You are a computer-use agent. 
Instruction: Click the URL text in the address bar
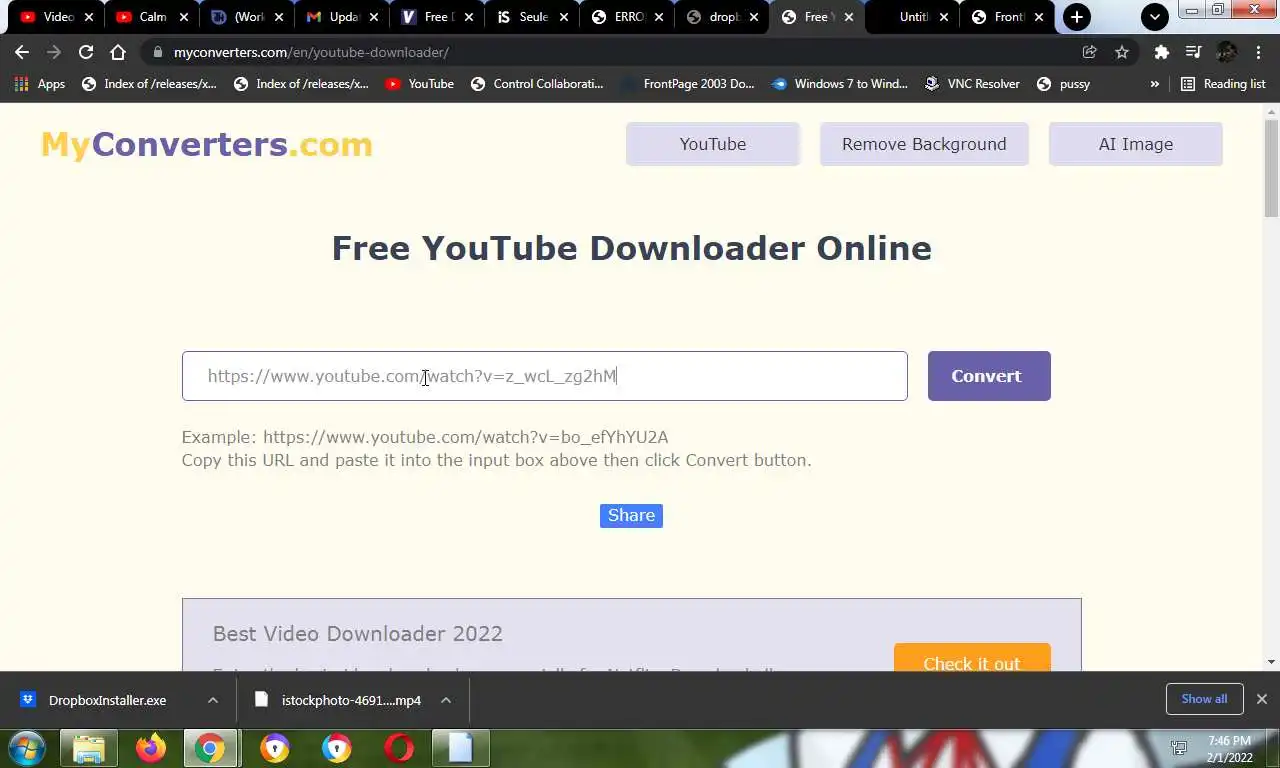tap(311, 52)
